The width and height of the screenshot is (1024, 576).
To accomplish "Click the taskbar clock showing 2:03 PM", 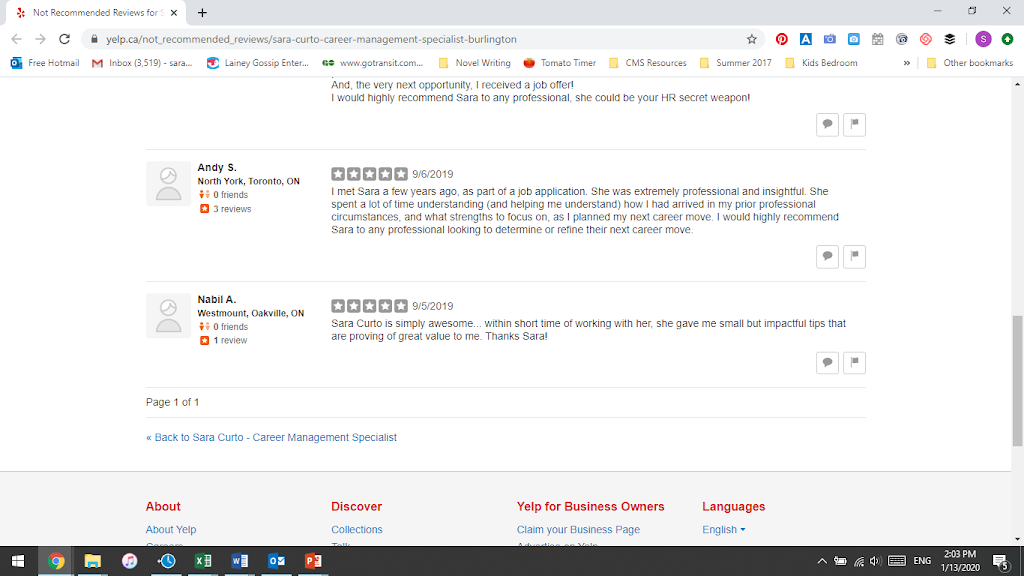I will pyautogui.click(x=960, y=561).
